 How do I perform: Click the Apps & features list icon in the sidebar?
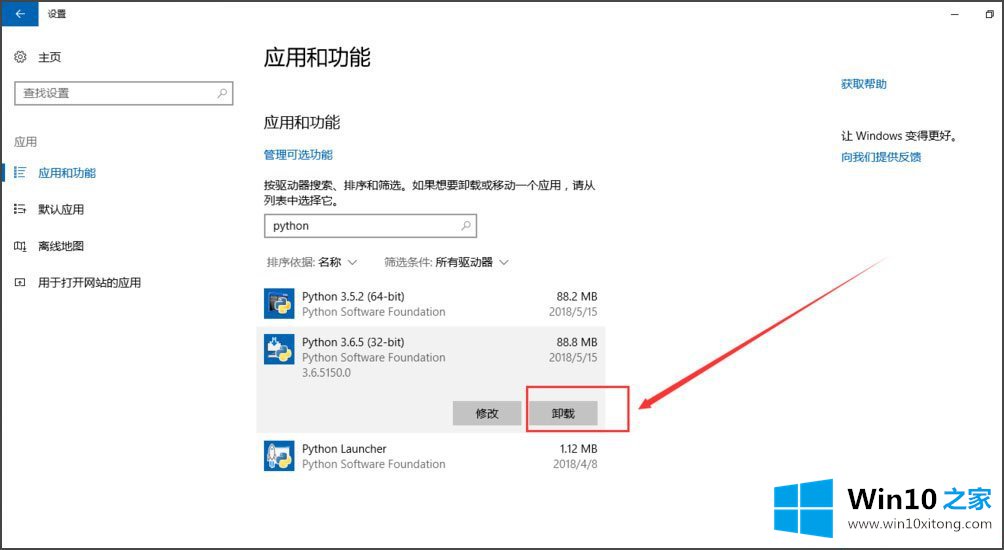[20, 173]
